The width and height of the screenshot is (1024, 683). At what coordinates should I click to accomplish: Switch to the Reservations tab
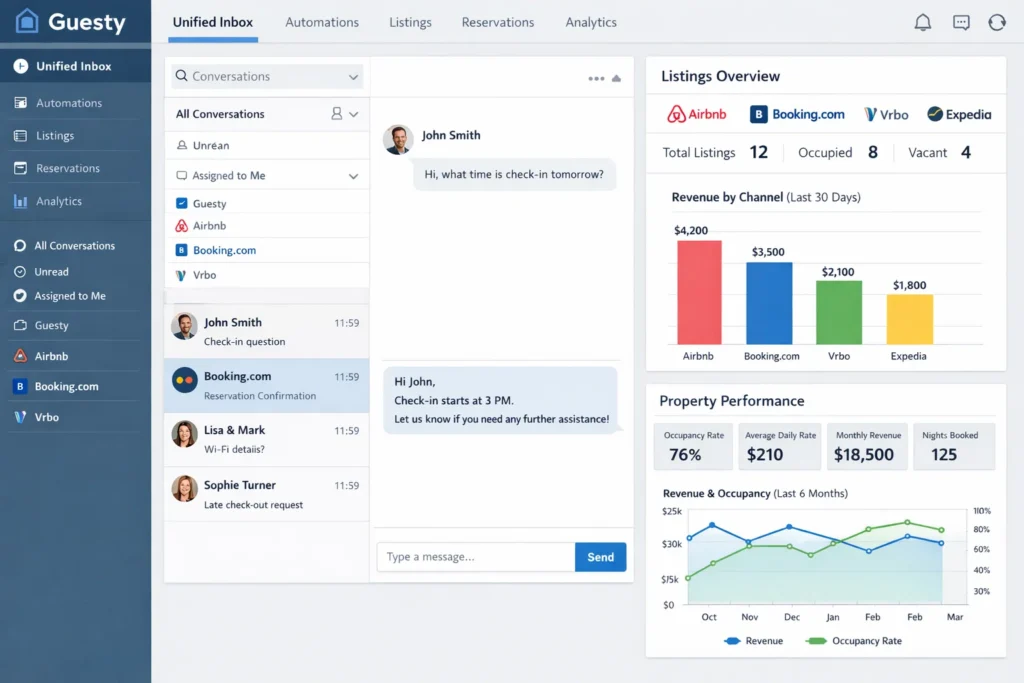point(497,21)
